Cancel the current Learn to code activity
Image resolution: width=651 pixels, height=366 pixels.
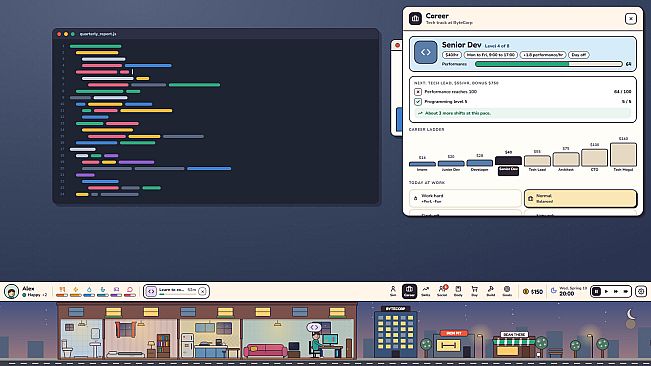point(202,291)
